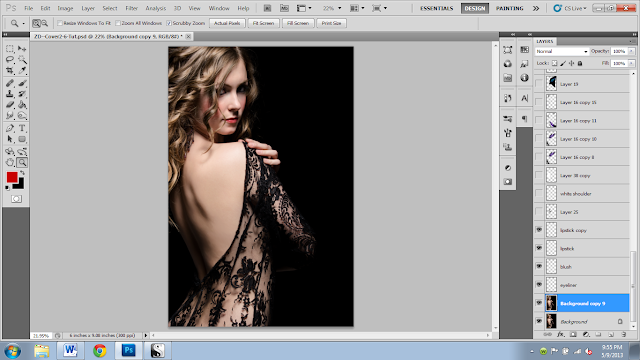Select the Horizontal Type tool

click(x=22, y=128)
